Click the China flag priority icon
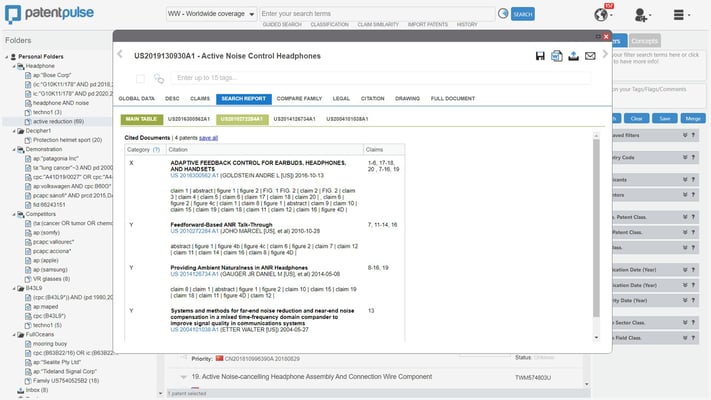The width and height of the screenshot is (711, 400). pyautogui.click(x=219, y=358)
